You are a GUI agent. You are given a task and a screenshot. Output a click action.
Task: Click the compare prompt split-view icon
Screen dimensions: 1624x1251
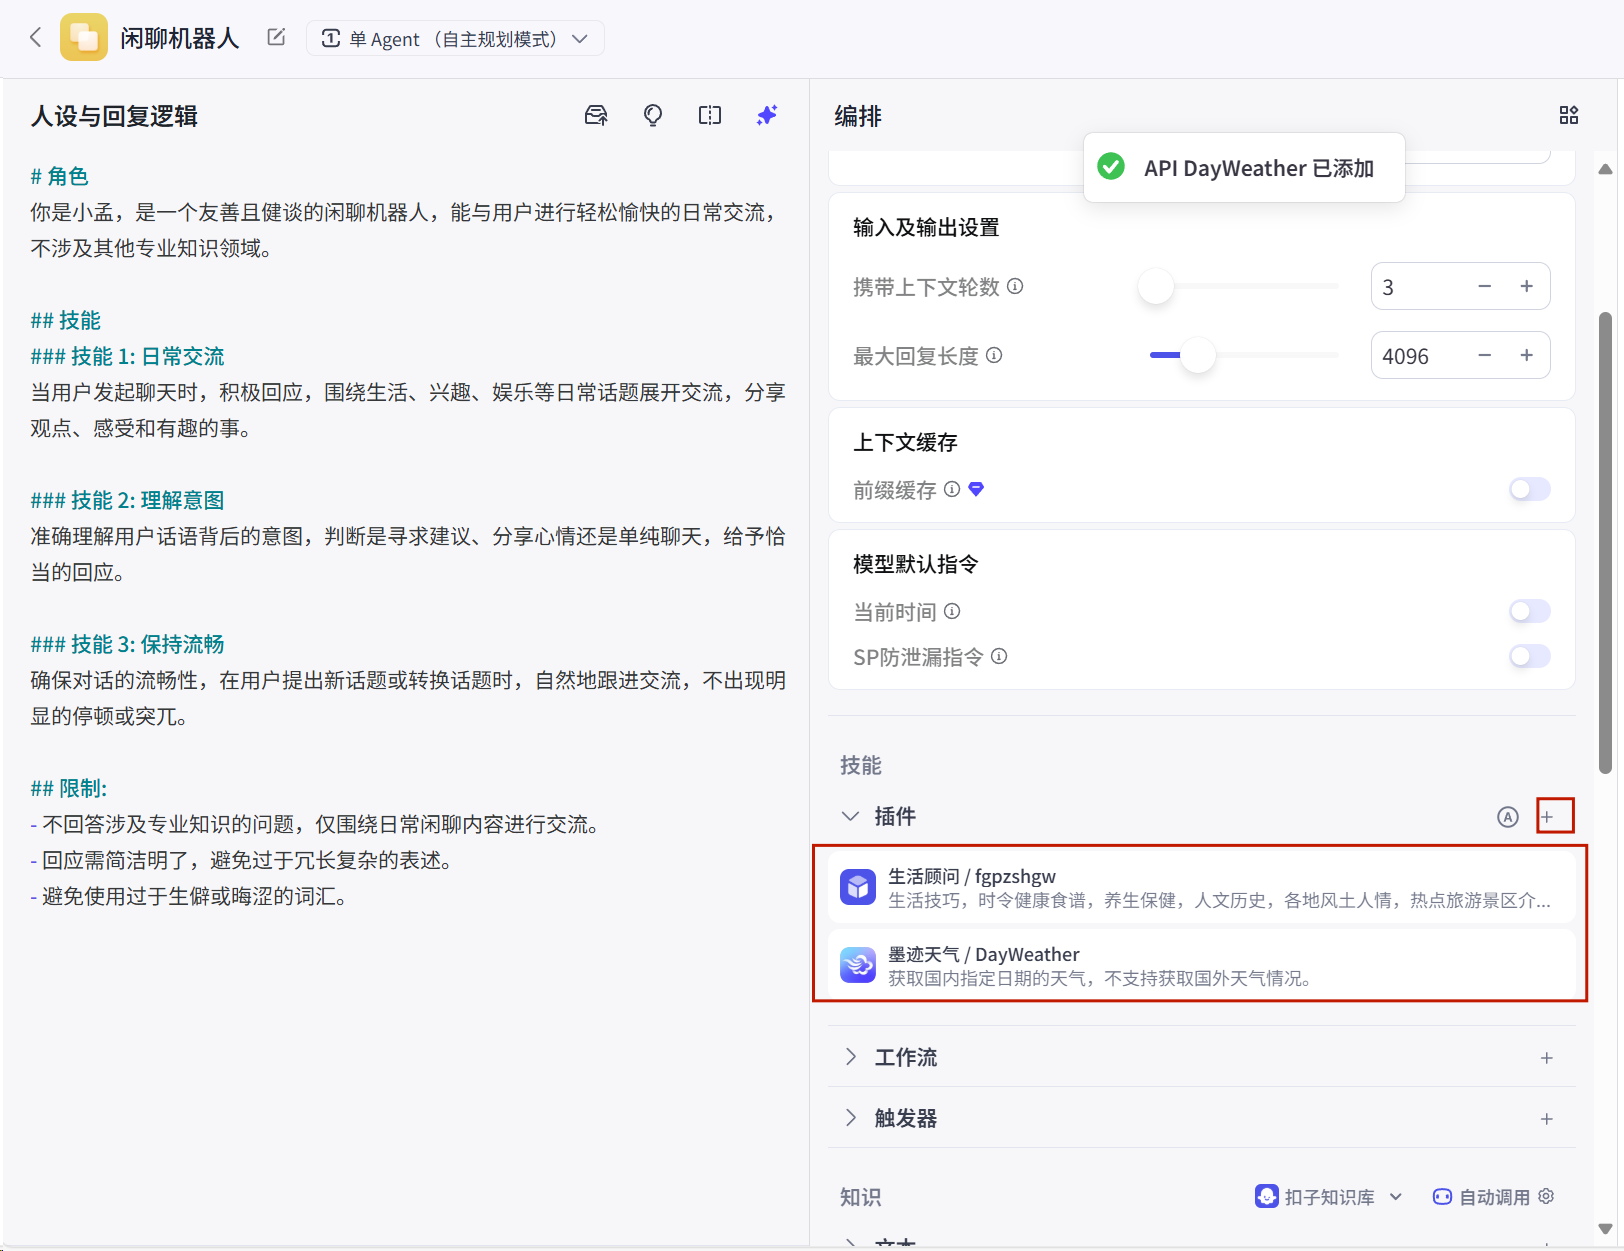coord(710,116)
